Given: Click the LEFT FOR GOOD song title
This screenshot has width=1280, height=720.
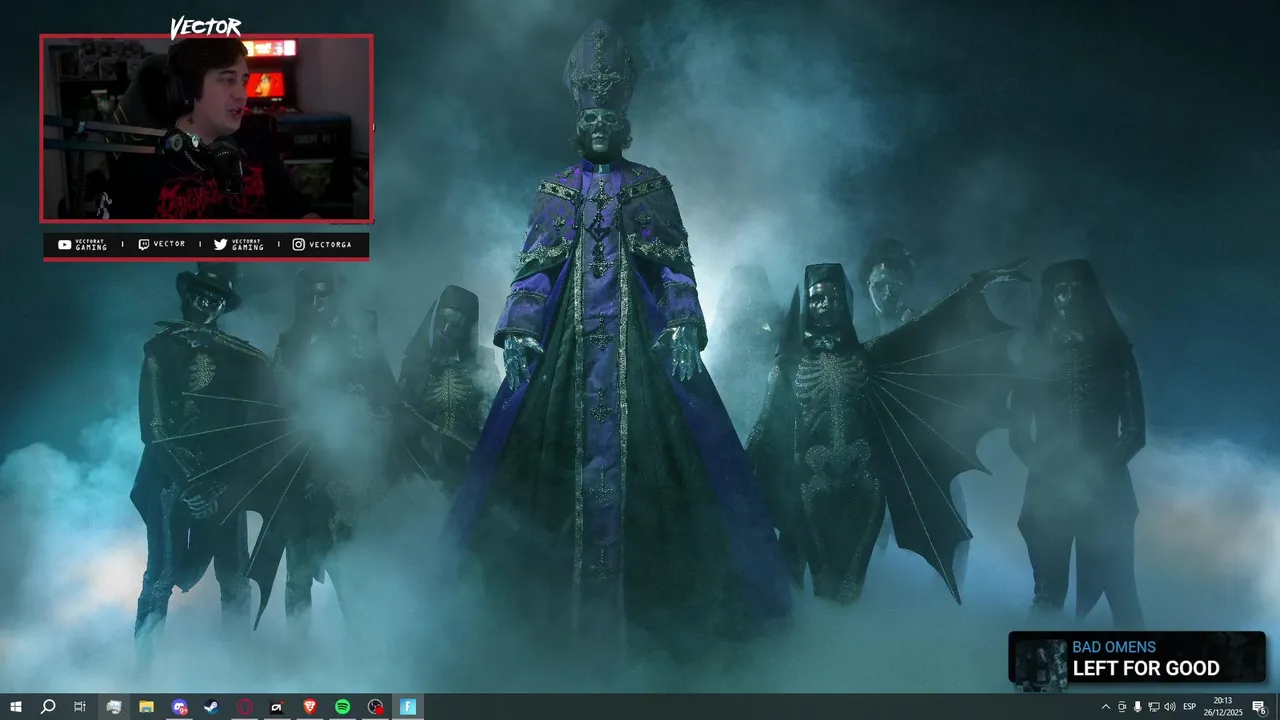Looking at the screenshot, I should (x=1146, y=668).
